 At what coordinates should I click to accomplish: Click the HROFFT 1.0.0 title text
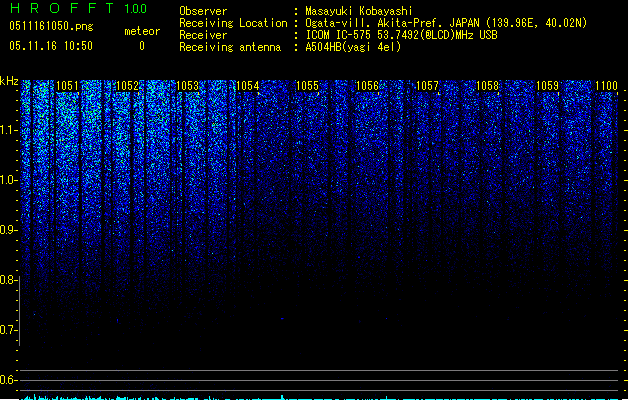(x=78, y=8)
